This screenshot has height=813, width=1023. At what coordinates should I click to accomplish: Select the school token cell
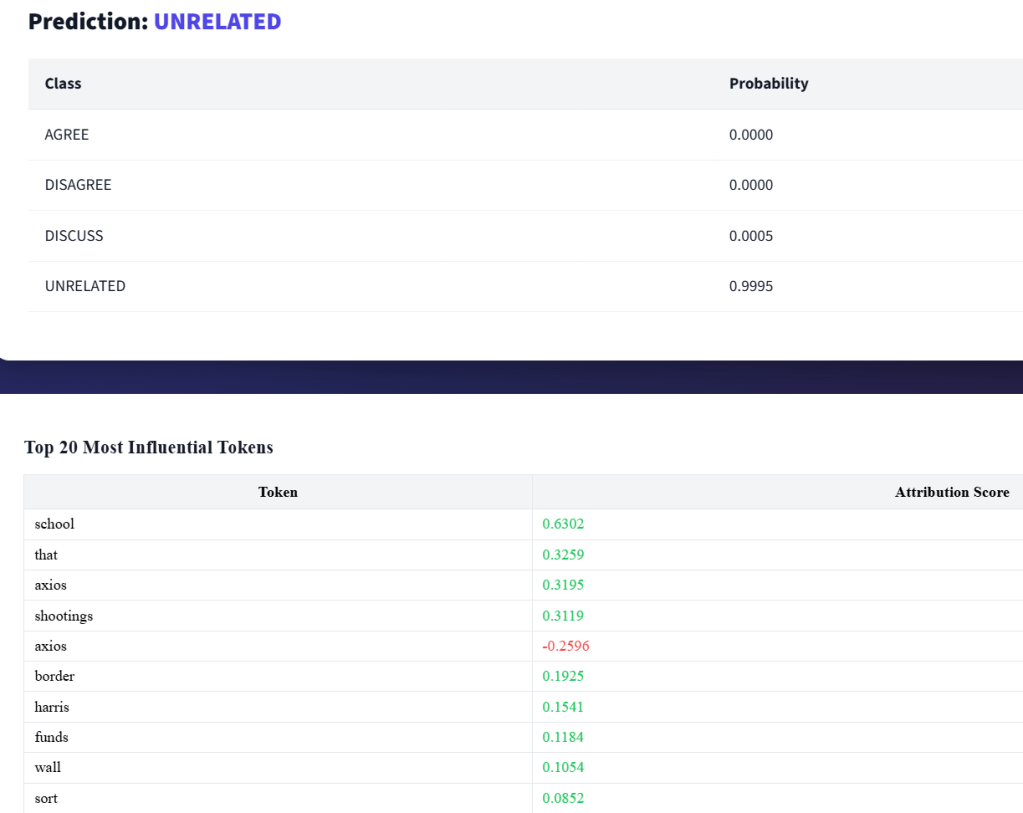point(55,524)
